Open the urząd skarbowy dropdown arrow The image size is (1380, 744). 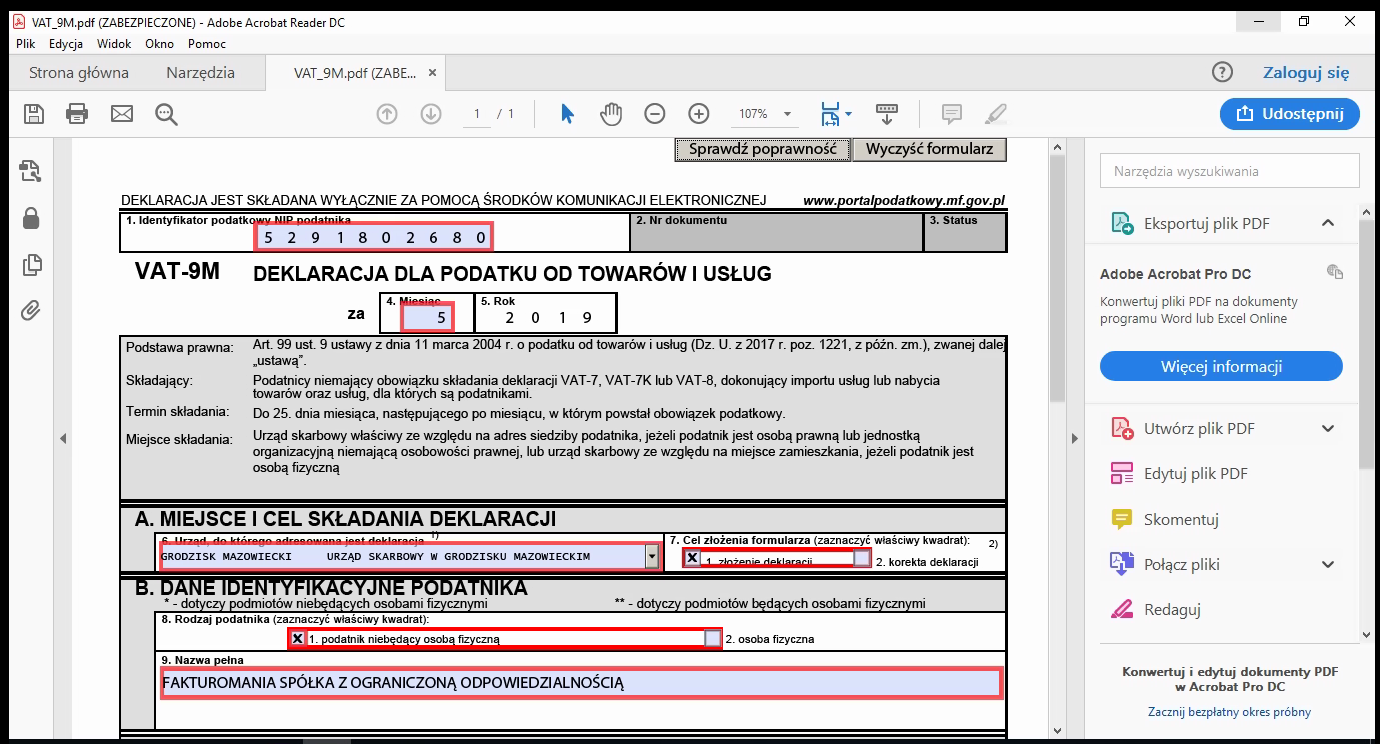coord(652,556)
